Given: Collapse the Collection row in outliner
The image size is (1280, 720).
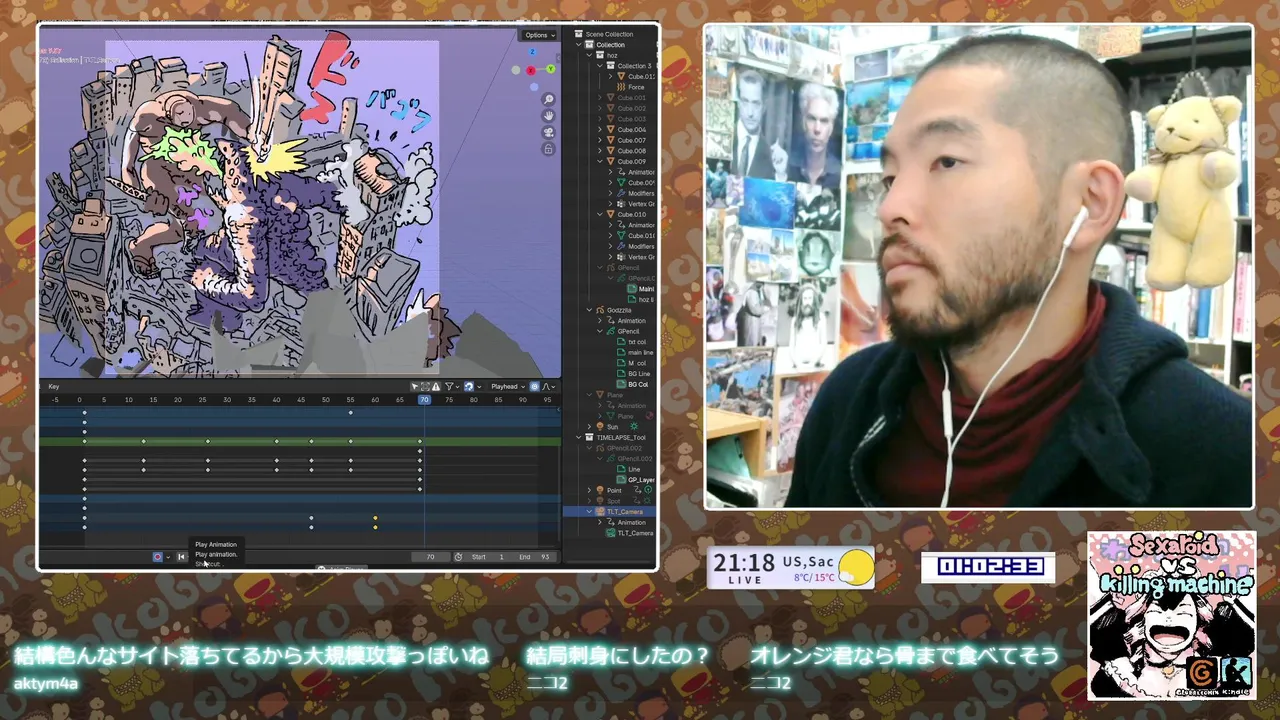Looking at the screenshot, I should tap(579, 45).
